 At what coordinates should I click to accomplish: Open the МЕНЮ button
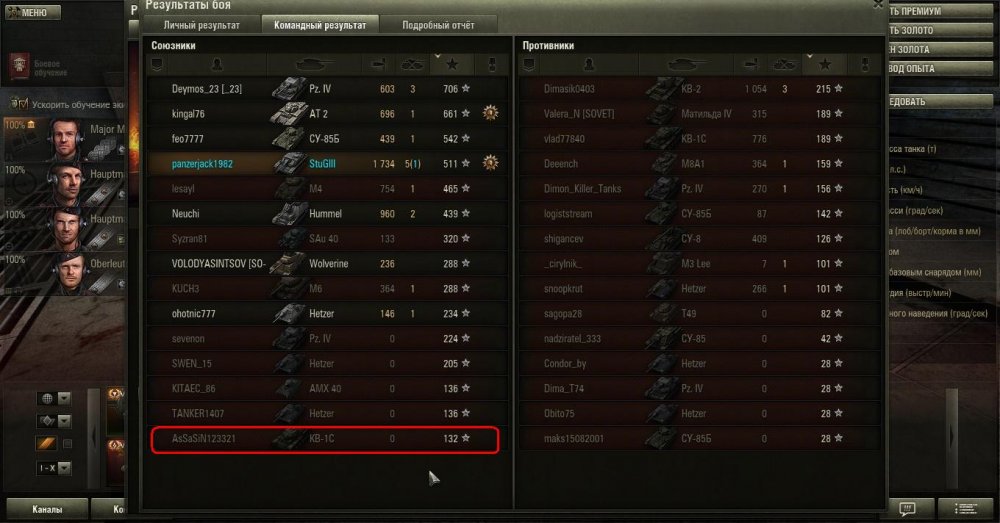point(33,12)
